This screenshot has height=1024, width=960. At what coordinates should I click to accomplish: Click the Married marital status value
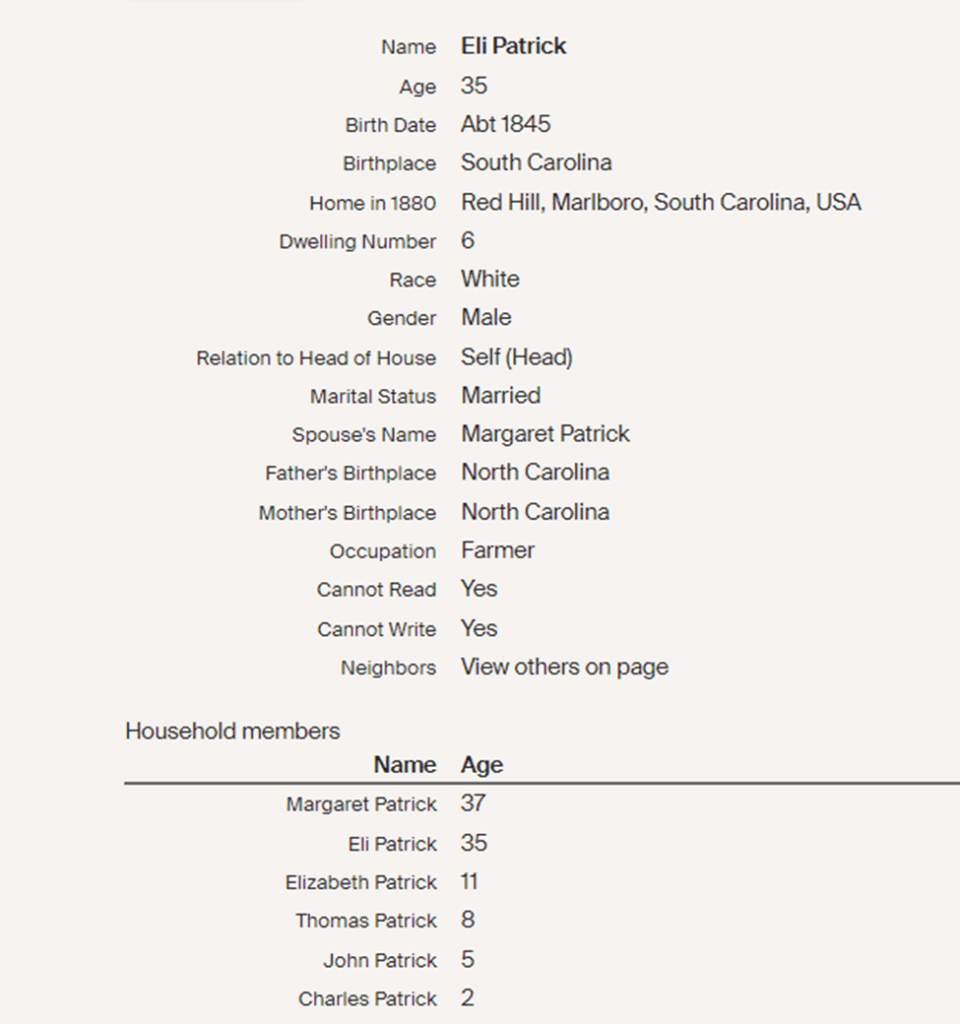(x=500, y=395)
